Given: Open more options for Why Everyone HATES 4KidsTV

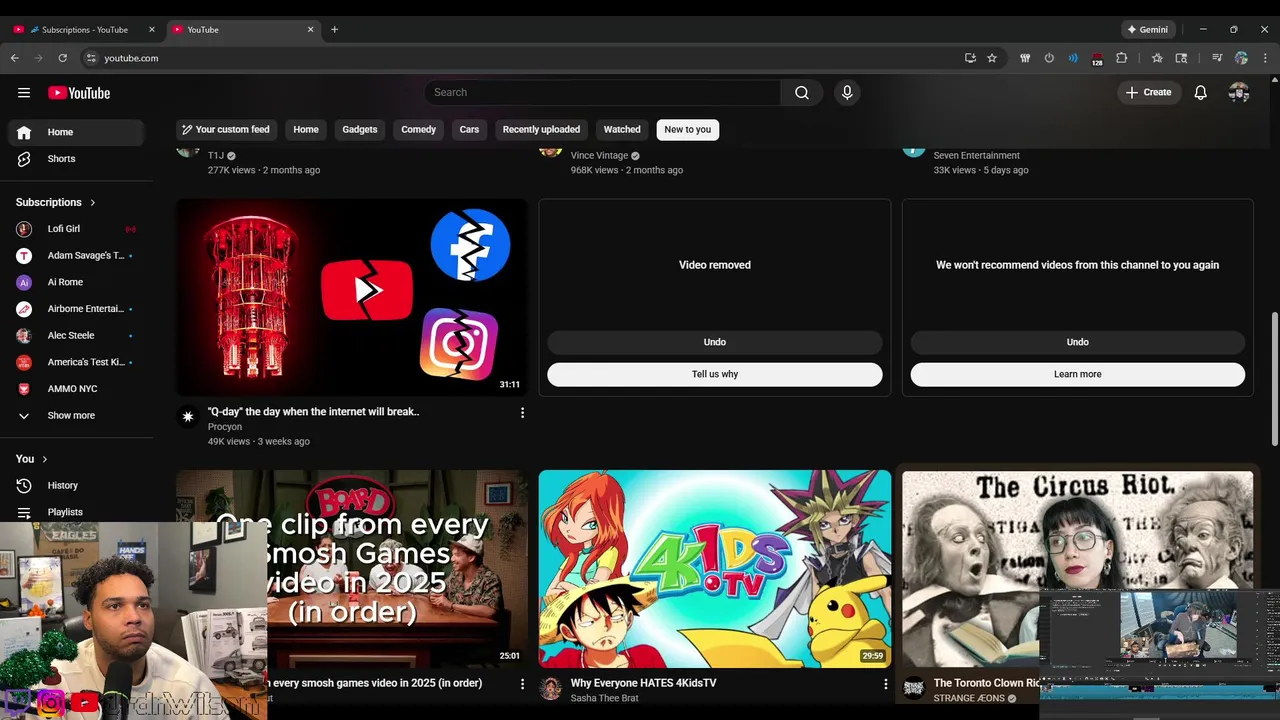Looking at the screenshot, I should pyautogui.click(x=885, y=684).
